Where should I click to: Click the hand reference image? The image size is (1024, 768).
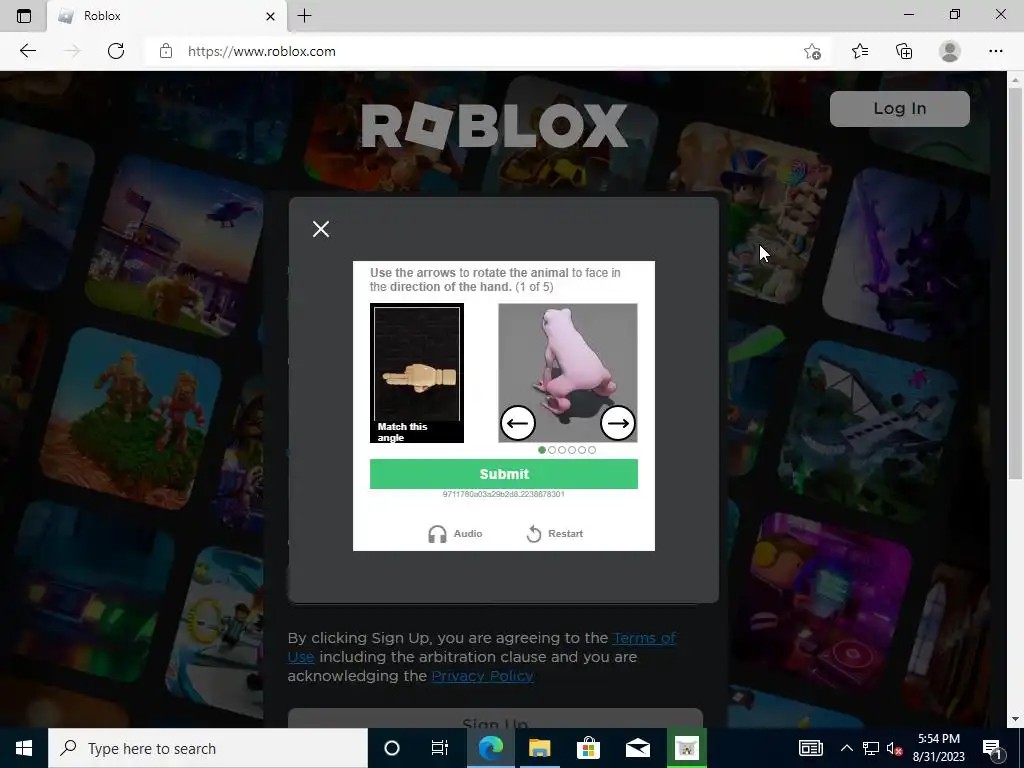(x=417, y=373)
